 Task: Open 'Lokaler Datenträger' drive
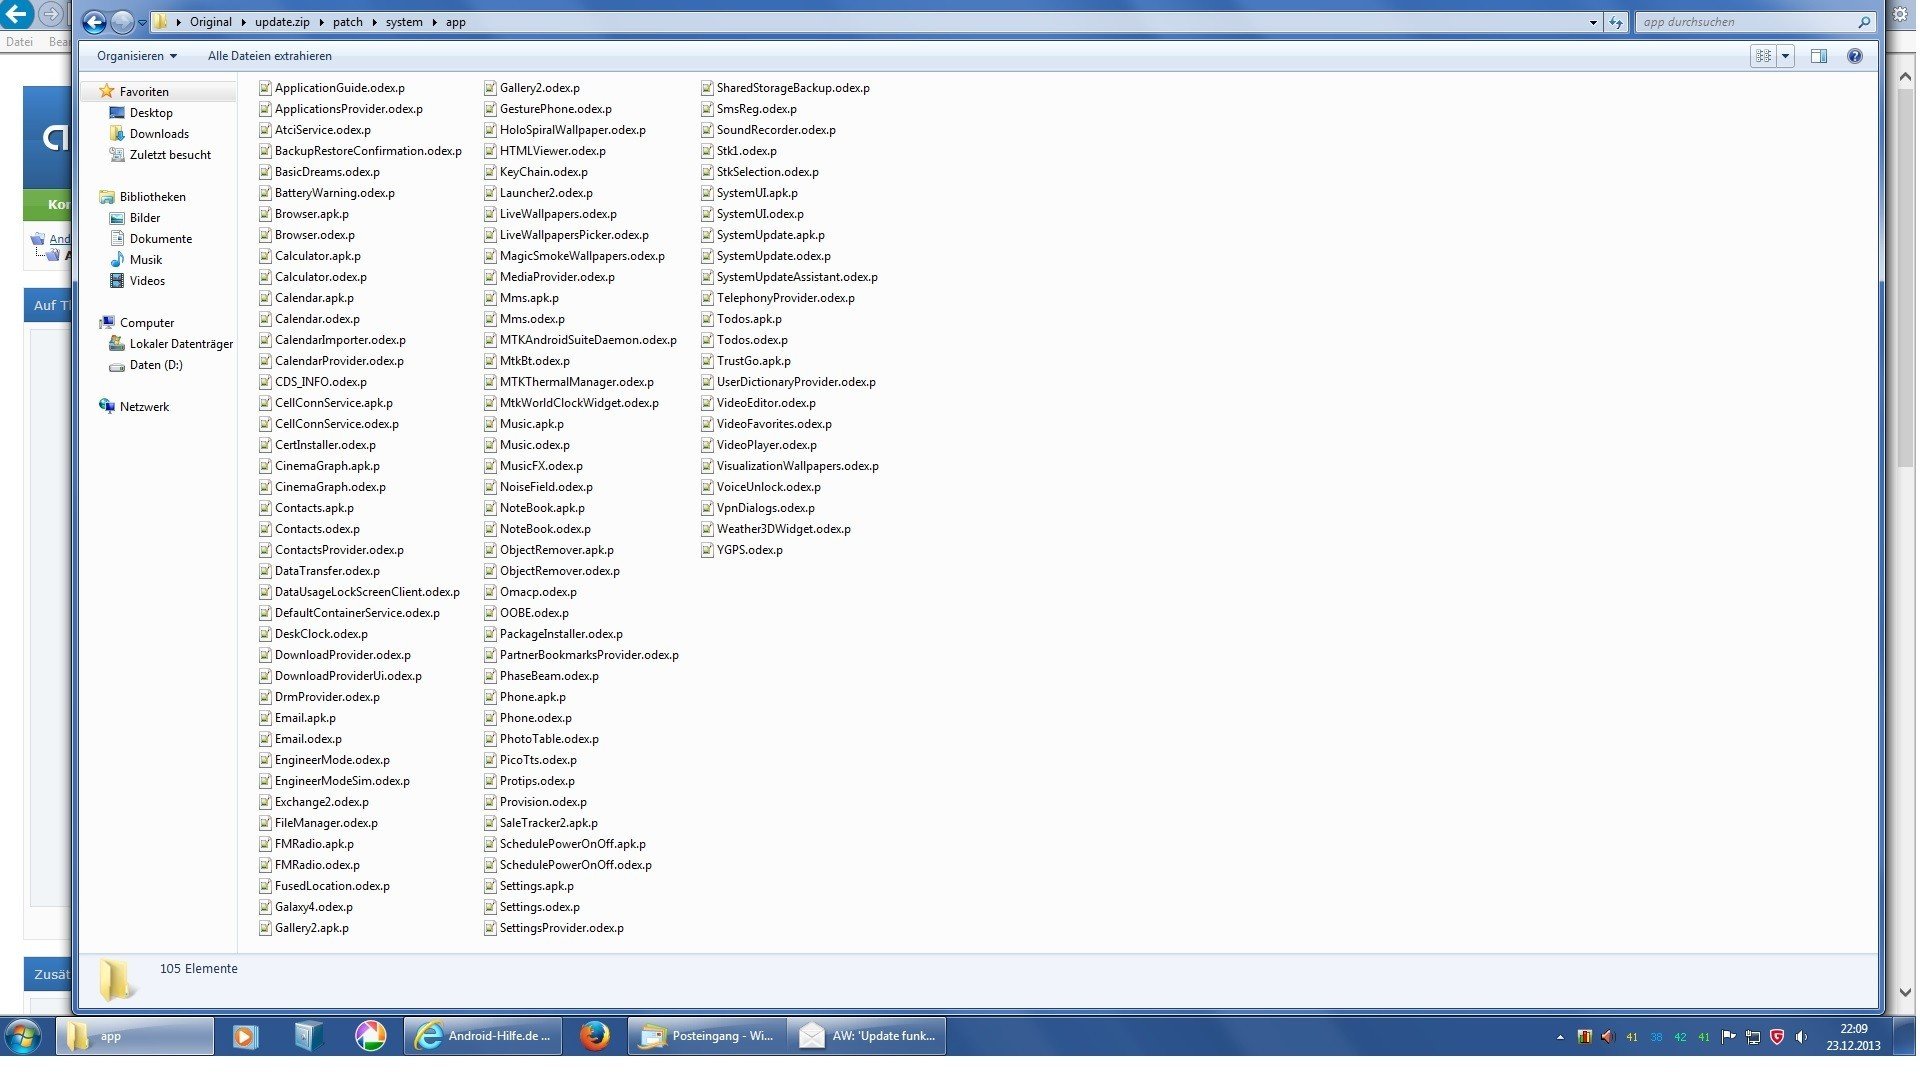pos(181,344)
